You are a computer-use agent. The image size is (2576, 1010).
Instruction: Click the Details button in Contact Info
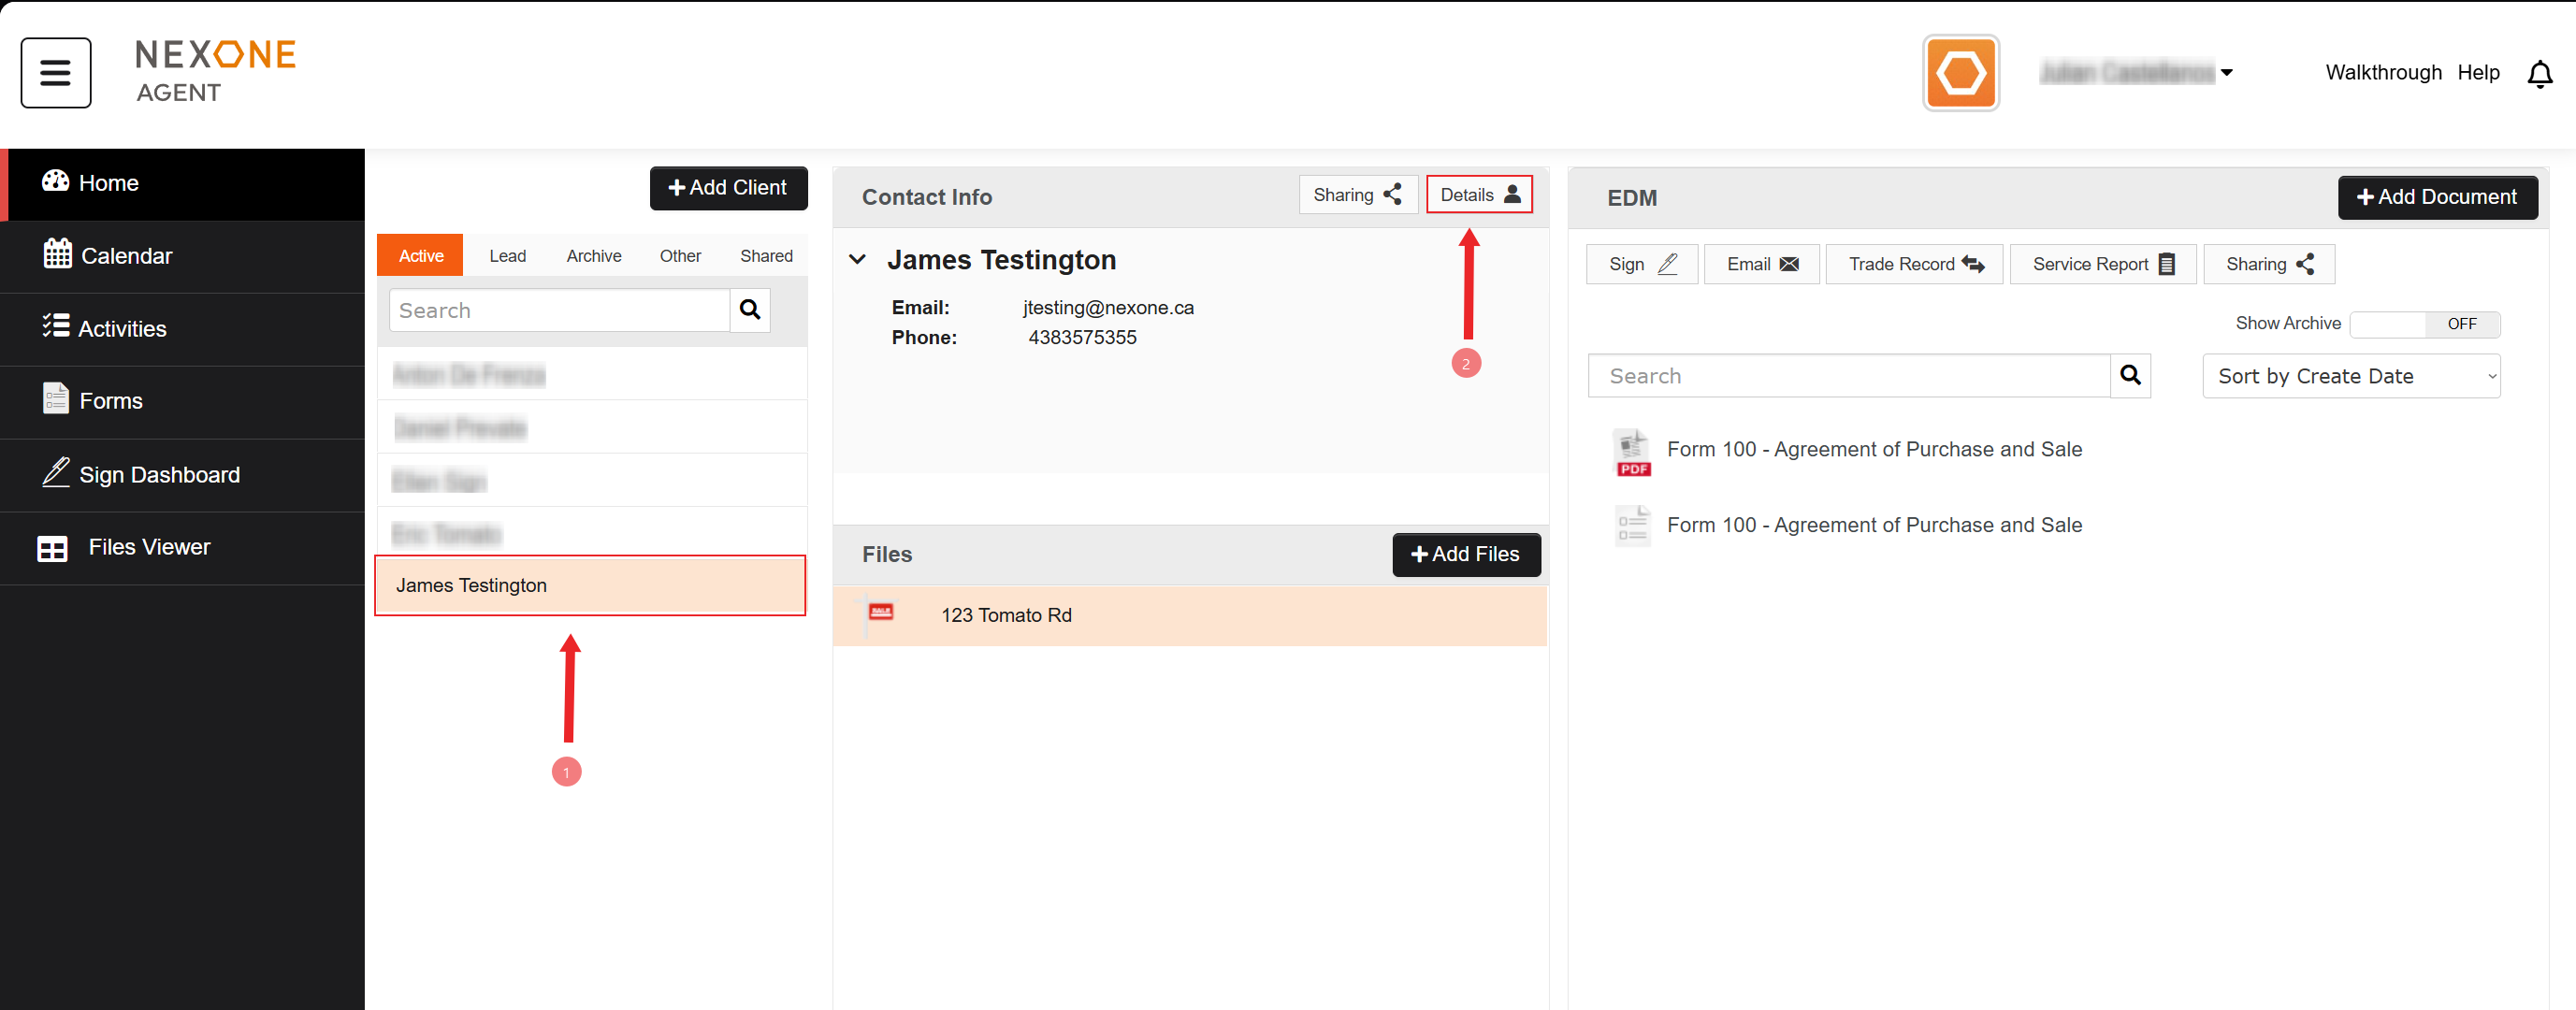coord(1478,195)
